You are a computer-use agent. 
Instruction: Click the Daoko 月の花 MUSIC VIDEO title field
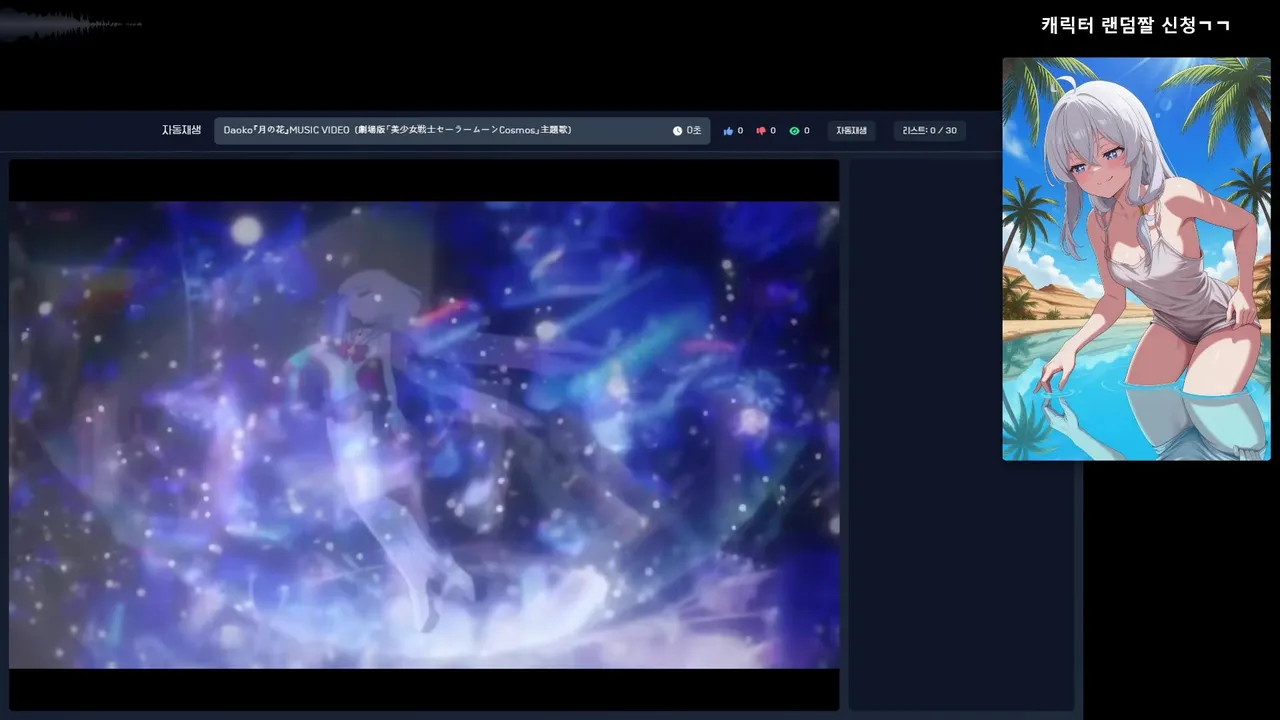[462, 131]
